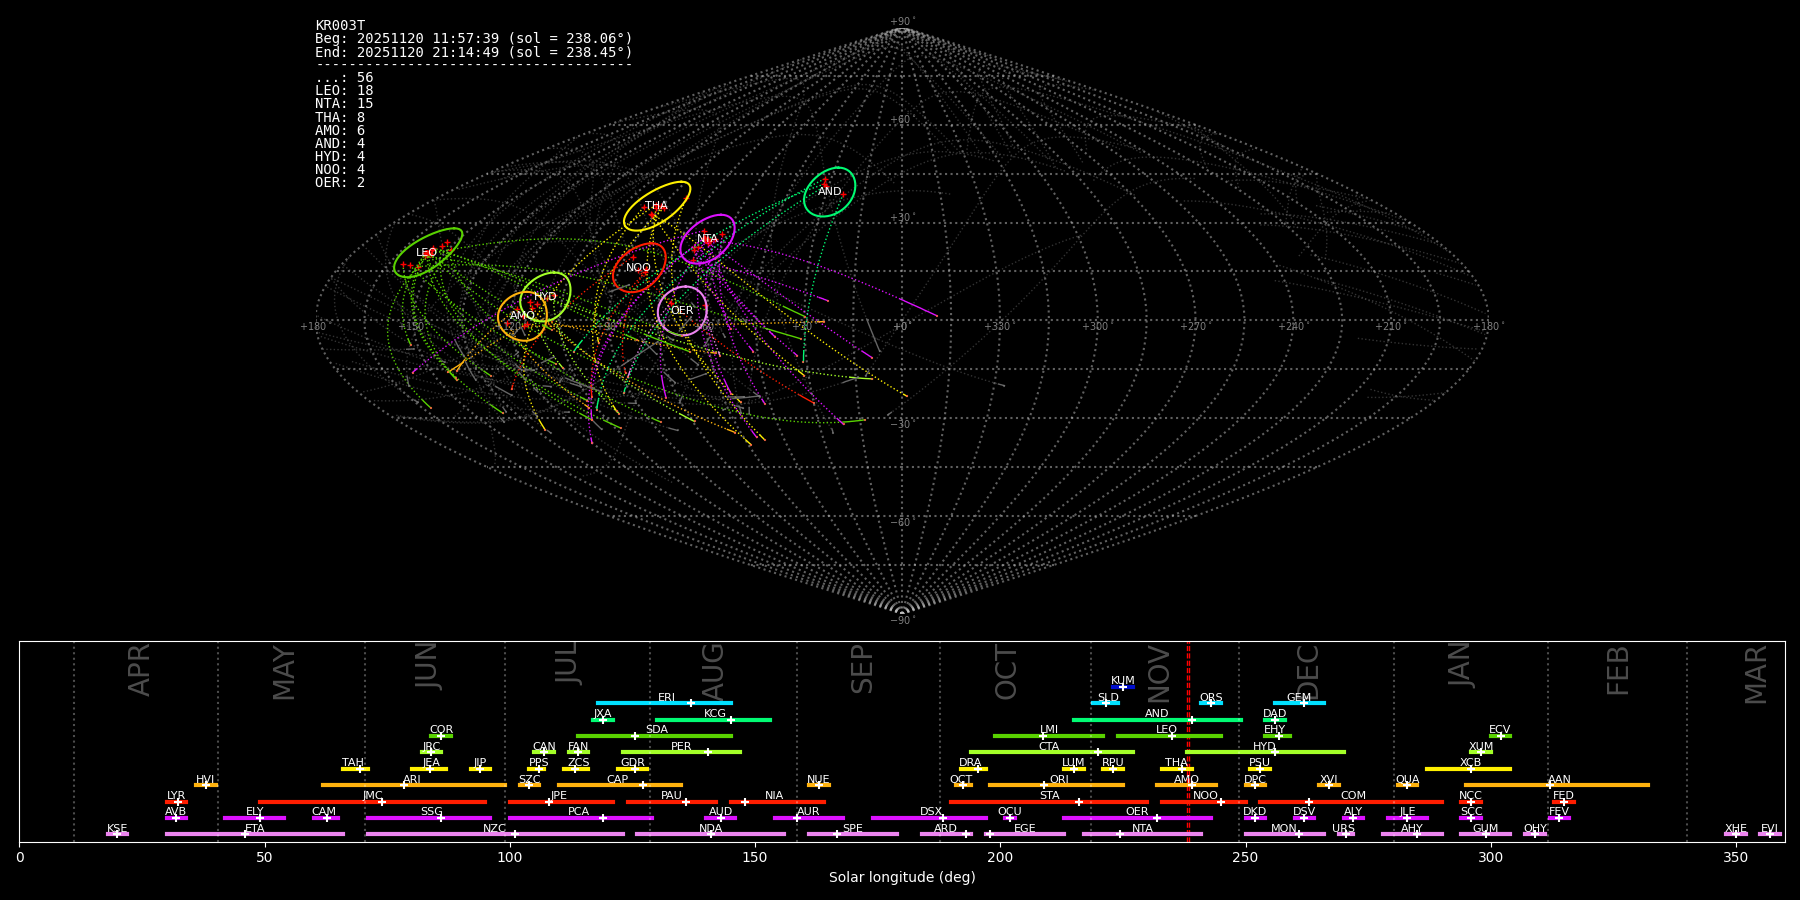Select the orange HVI shower bar
The width and height of the screenshot is (1800, 900).
(x=206, y=785)
